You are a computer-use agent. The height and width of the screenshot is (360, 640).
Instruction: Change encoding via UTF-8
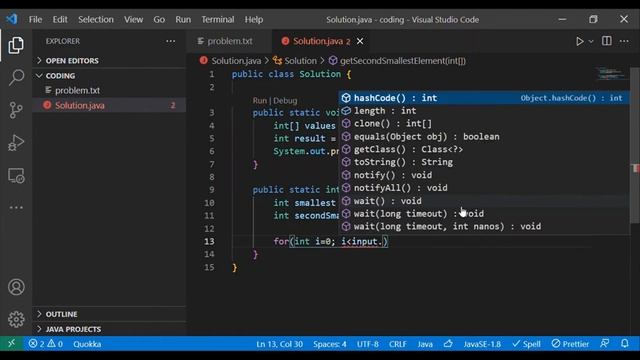pos(368,344)
